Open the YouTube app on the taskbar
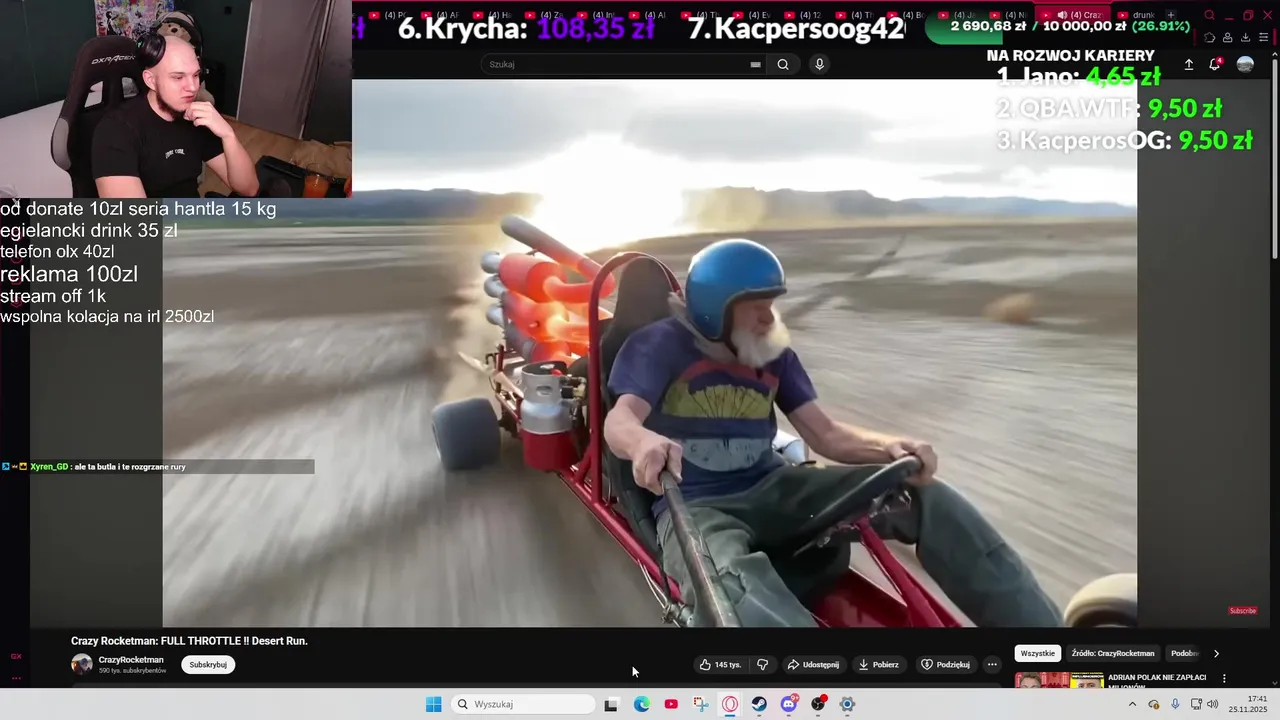Image resolution: width=1280 pixels, height=720 pixels. point(671,704)
